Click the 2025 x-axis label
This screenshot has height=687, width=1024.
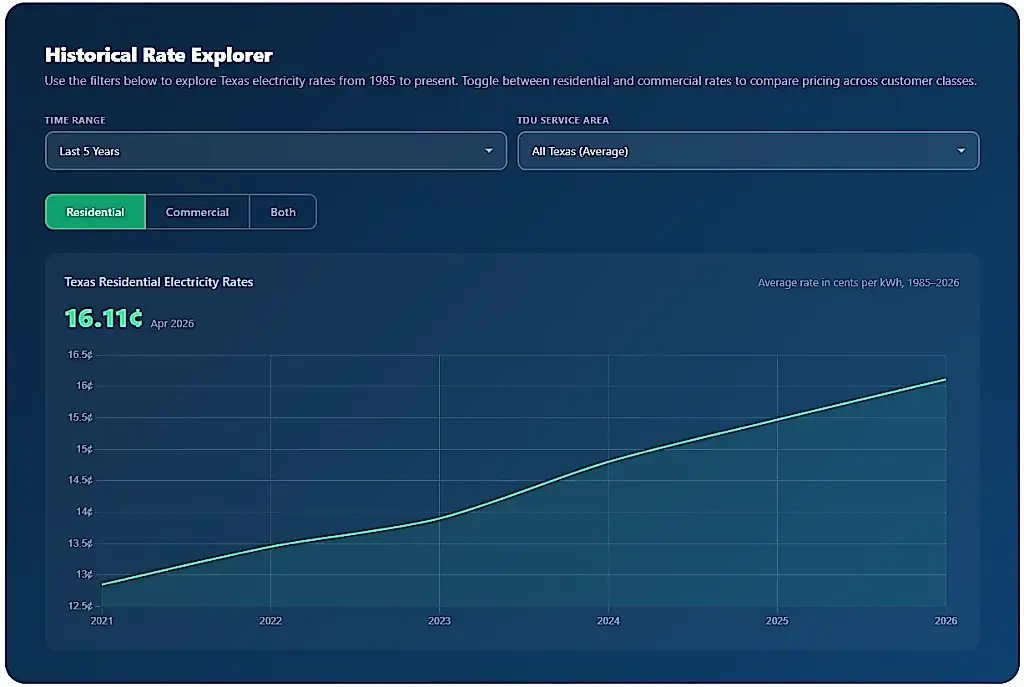point(777,620)
